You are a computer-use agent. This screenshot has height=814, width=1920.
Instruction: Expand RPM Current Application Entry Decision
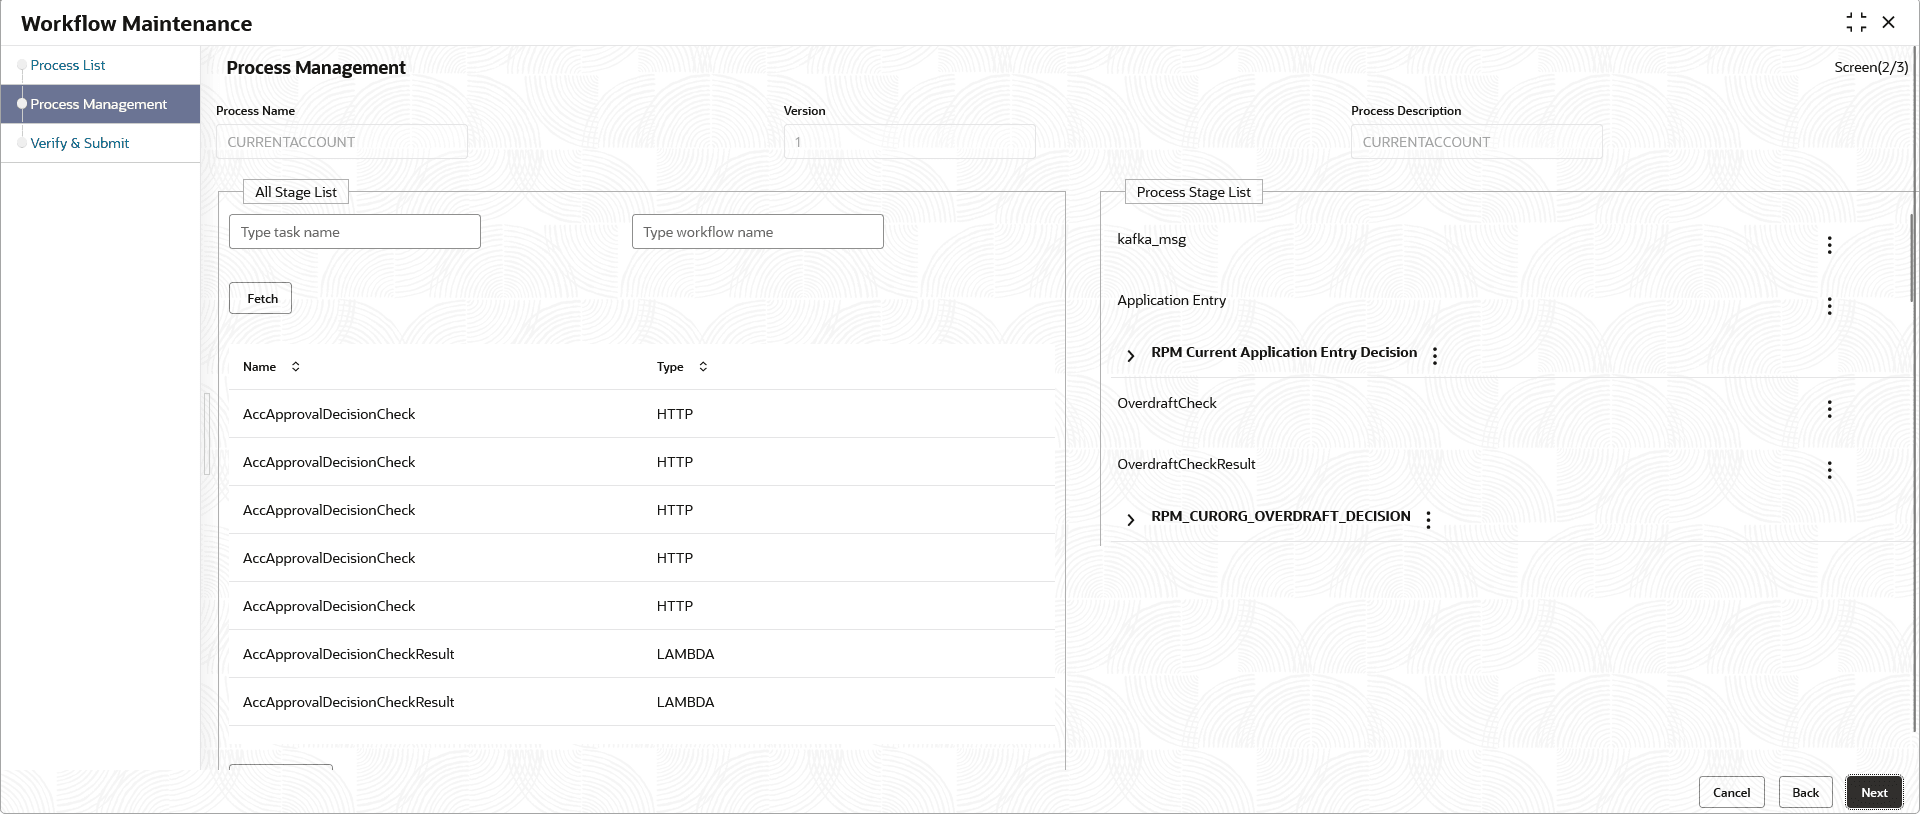(1130, 355)
